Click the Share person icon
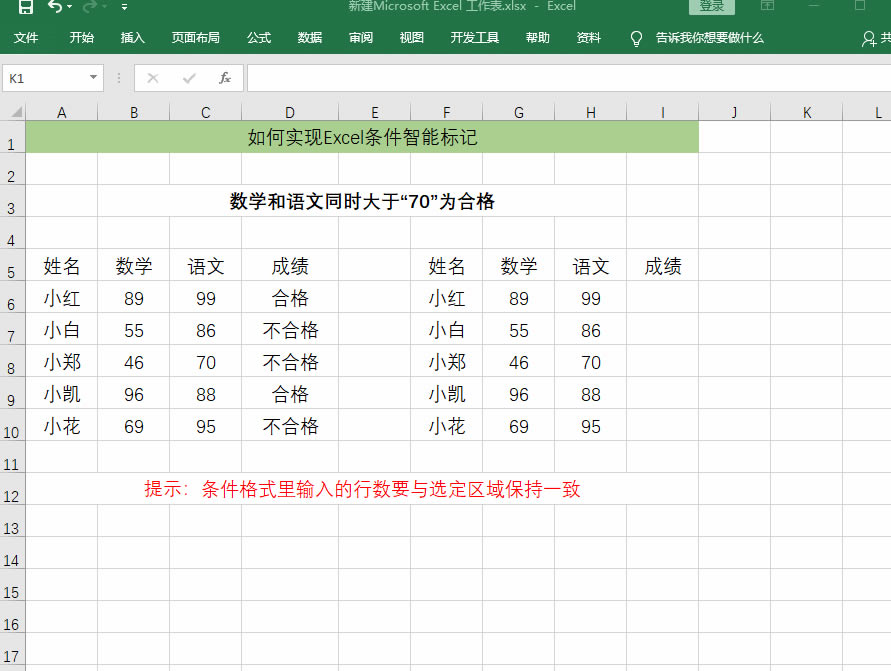 [x=869, y=38]
